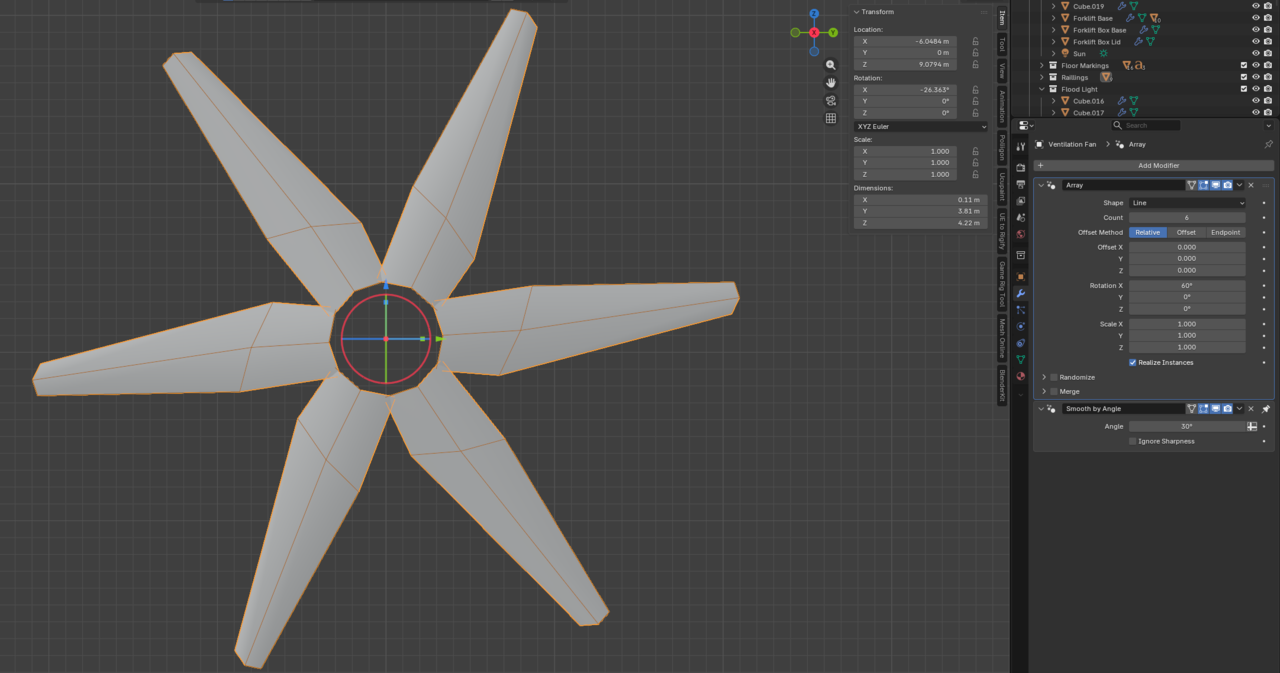Open the XYZ Euler rotation mode dropdown
The height and width of the screenshot is (673, 1280).
pos(920,127)
